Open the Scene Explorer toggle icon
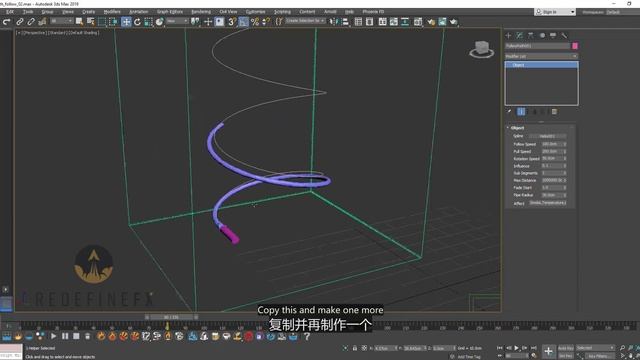This screenshot has width=640, height=360. (x=358, y=22)
